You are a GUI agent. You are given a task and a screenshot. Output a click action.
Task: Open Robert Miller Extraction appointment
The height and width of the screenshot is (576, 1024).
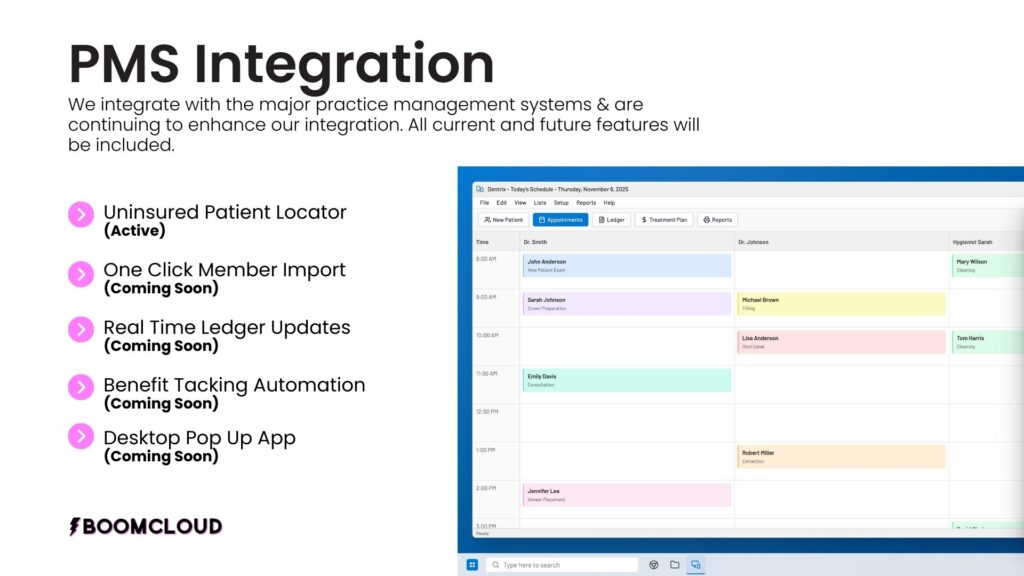click(841, 456)
